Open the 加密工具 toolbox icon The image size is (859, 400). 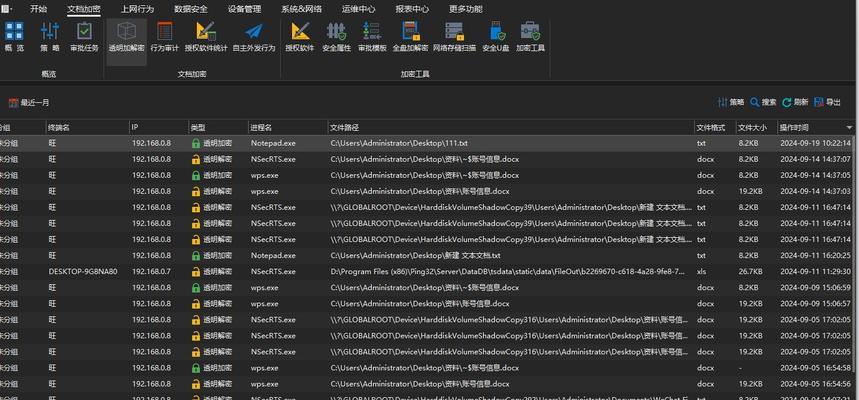(530, 31)
